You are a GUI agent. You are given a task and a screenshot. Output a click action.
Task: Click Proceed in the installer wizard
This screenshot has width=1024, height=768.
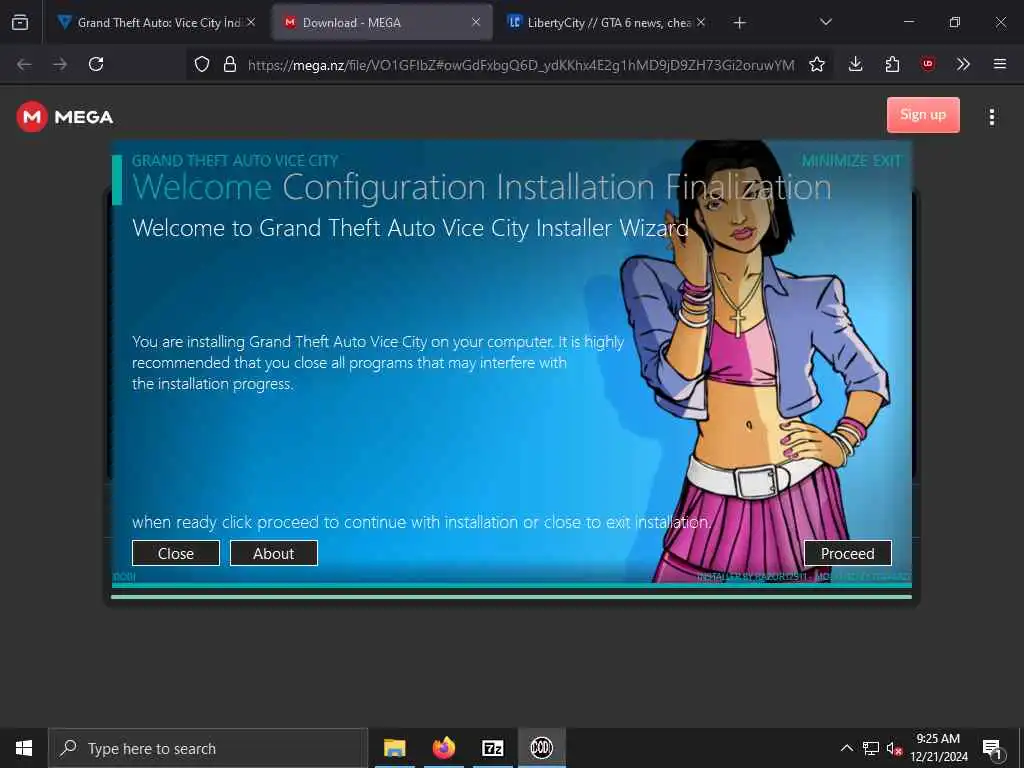(847, 553)
